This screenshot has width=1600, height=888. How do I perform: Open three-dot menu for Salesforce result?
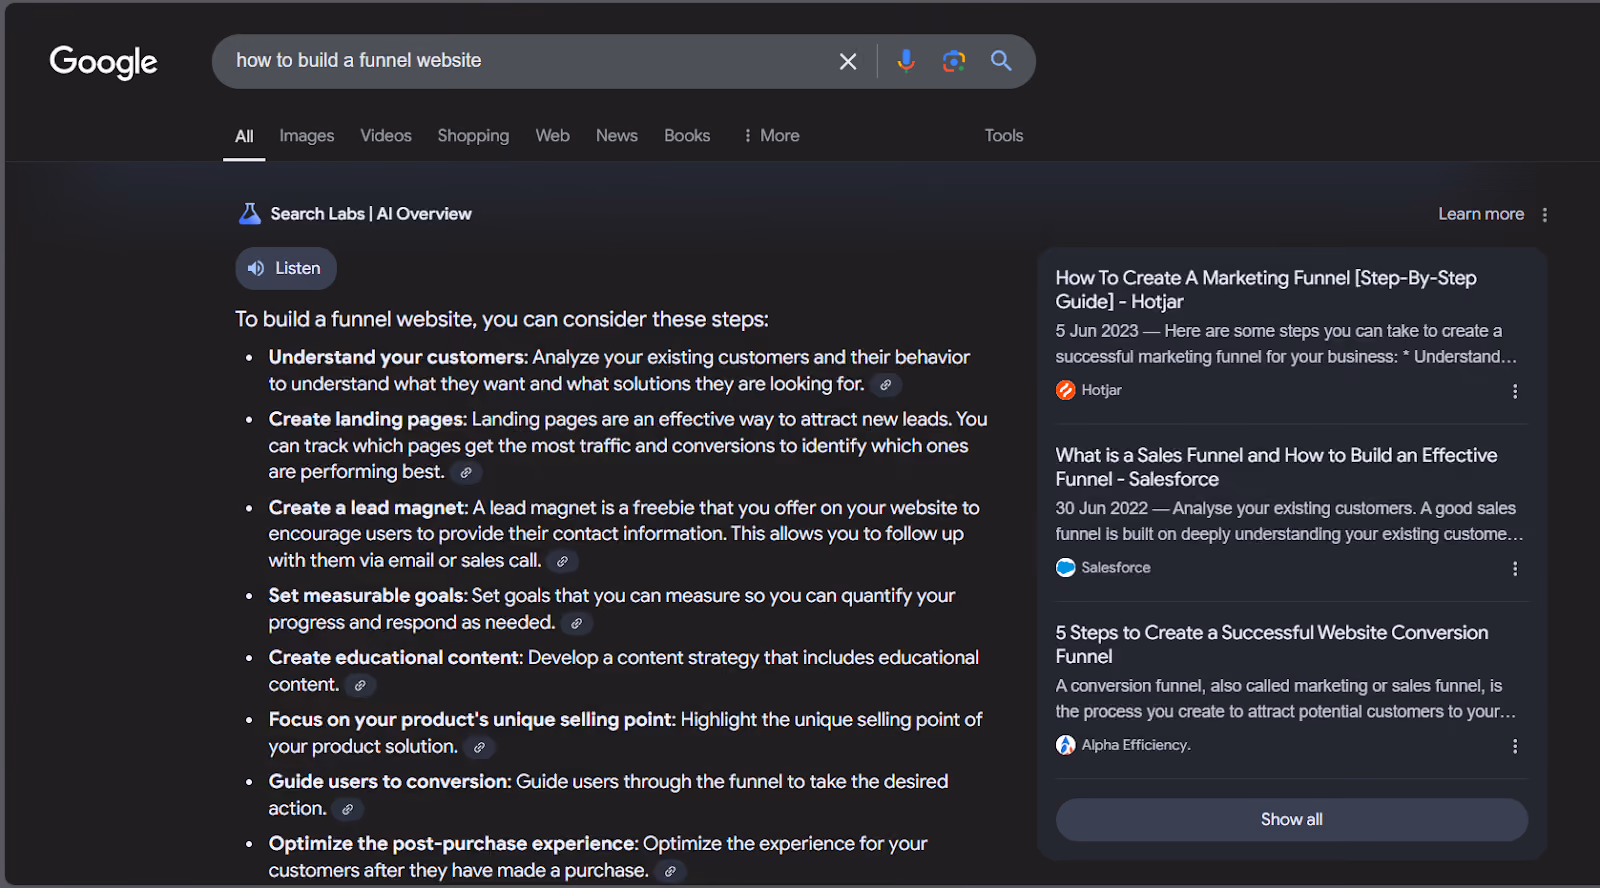coord(1515,568)
